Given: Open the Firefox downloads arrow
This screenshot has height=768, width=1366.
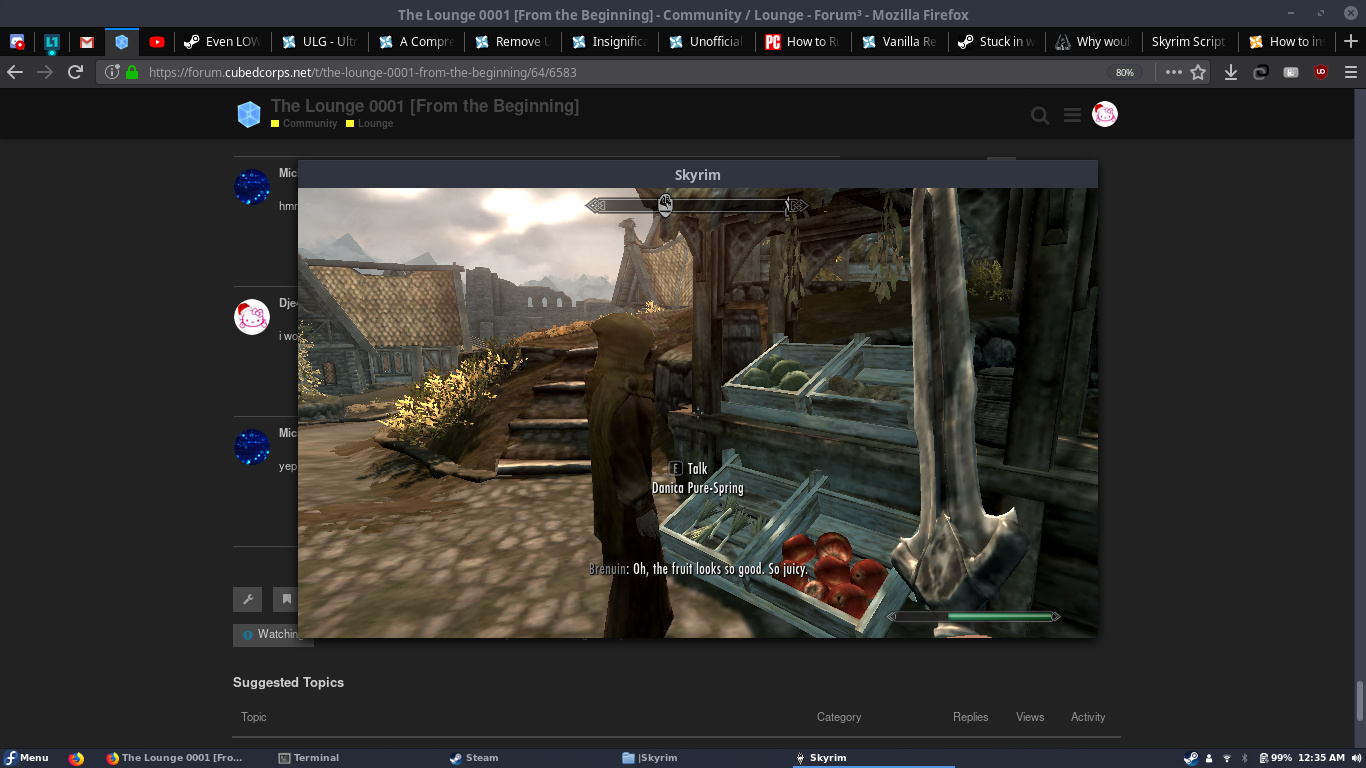Looking at the screenshot, I should [x=1231, y=72].
